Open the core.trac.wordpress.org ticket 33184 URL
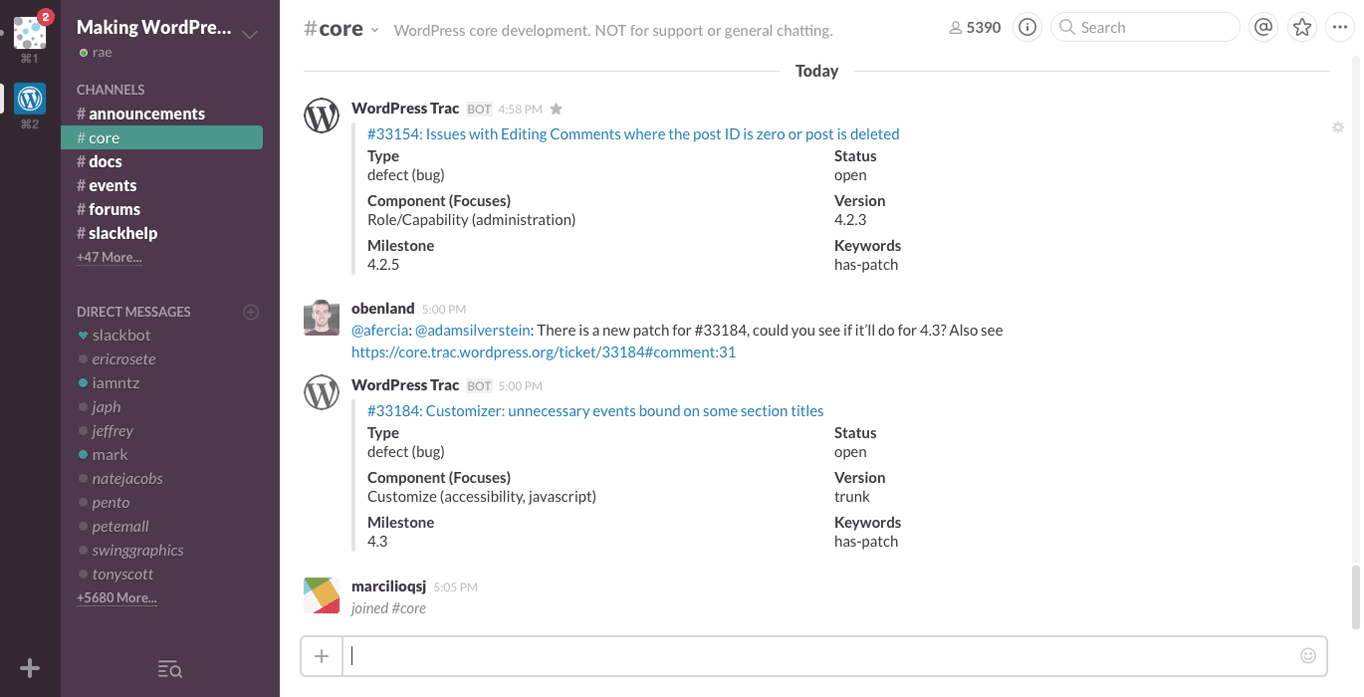The height and width of the screenshot is (697, 1364). 543,352
